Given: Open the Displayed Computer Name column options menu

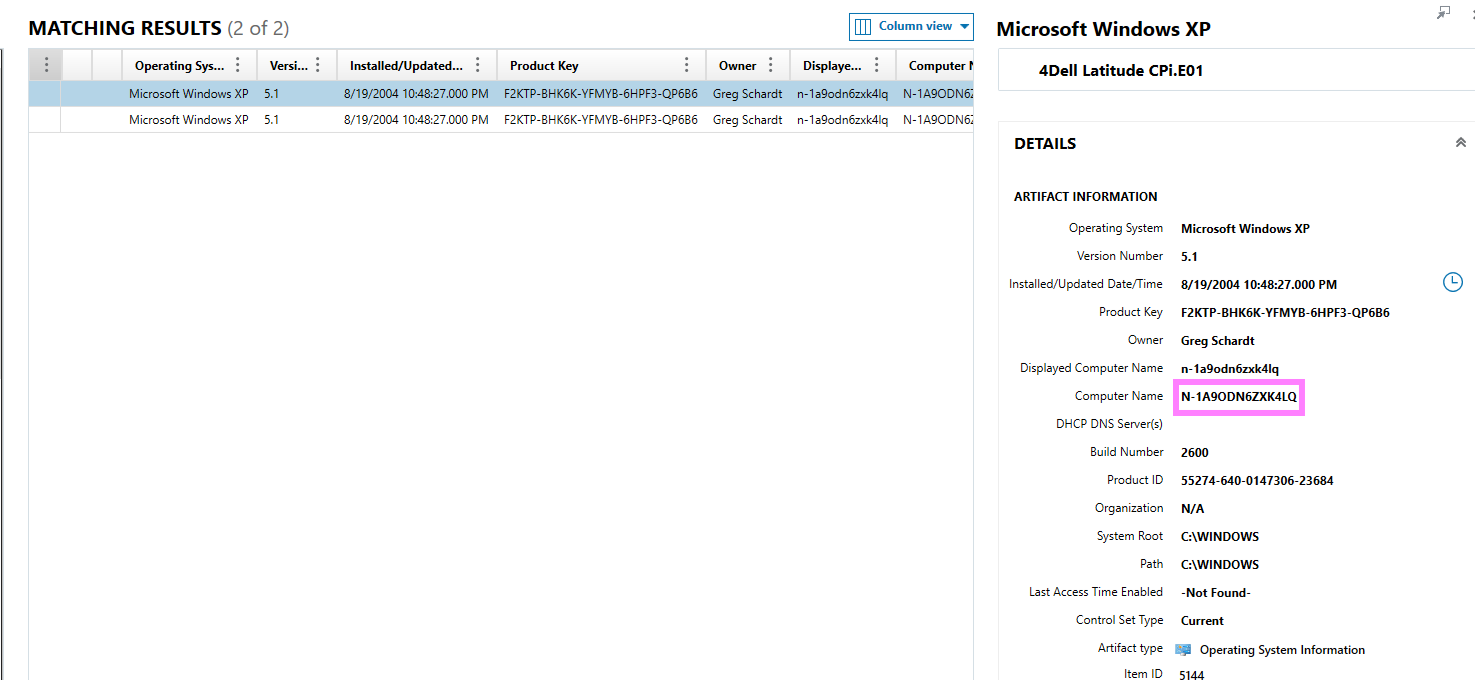Looking at the screenshot, I should coord(877,65).
